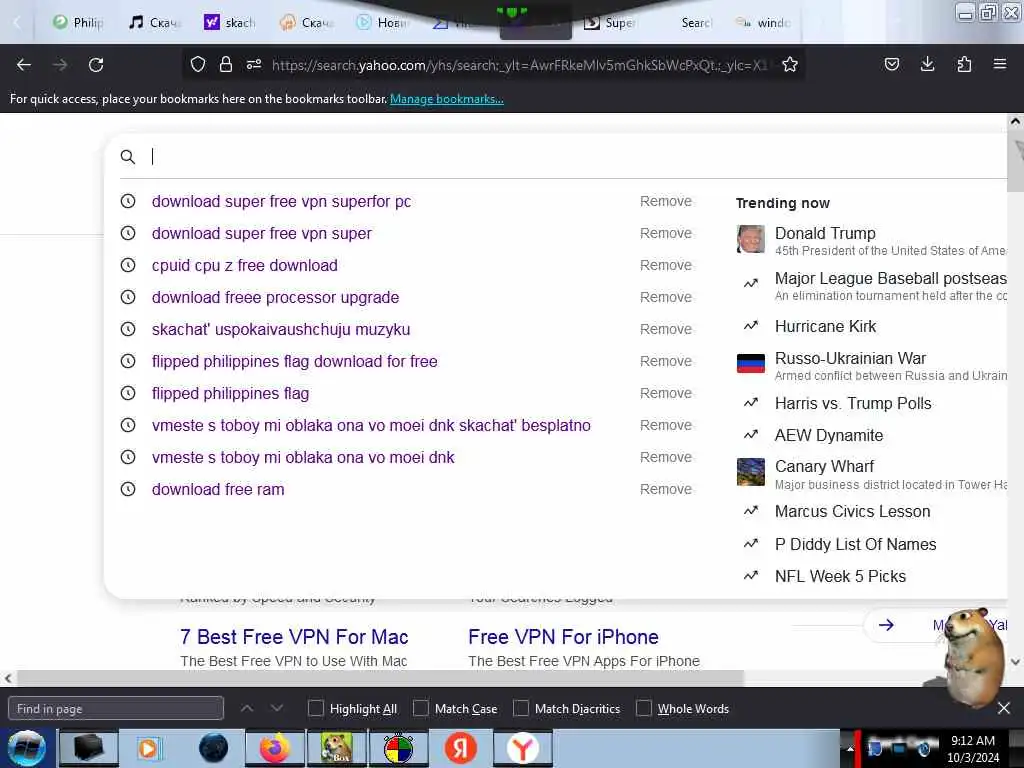1024x768 pixels.
Task: Click the horizontal scrollbar thumb
Action: coord(380,678)
